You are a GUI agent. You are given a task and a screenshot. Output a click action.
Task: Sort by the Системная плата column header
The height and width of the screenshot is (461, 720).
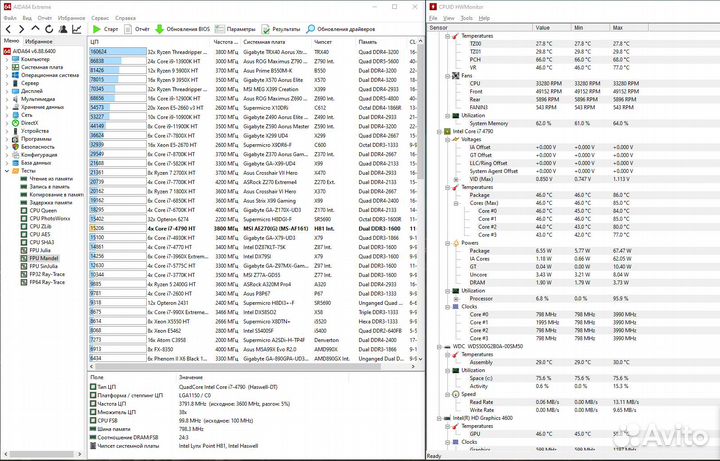coord(276,42)
